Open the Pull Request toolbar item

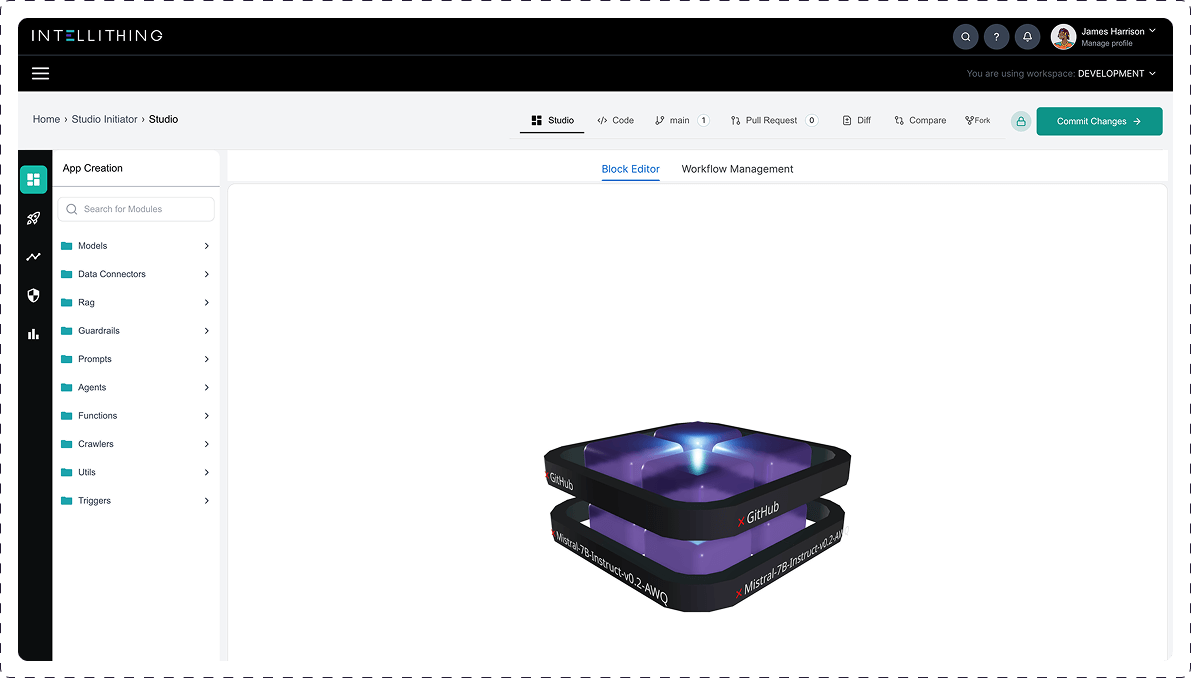pyautogui.click(x=772, y=120)
